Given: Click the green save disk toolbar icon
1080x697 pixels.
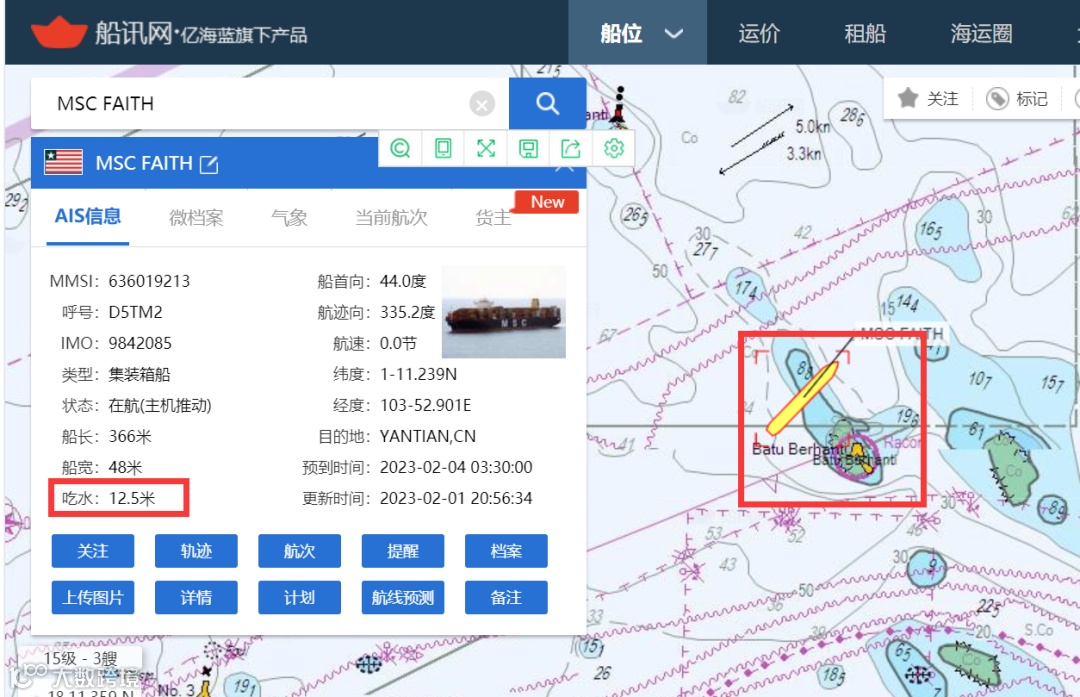Looking at the screenshot, I should coord(528,148).
